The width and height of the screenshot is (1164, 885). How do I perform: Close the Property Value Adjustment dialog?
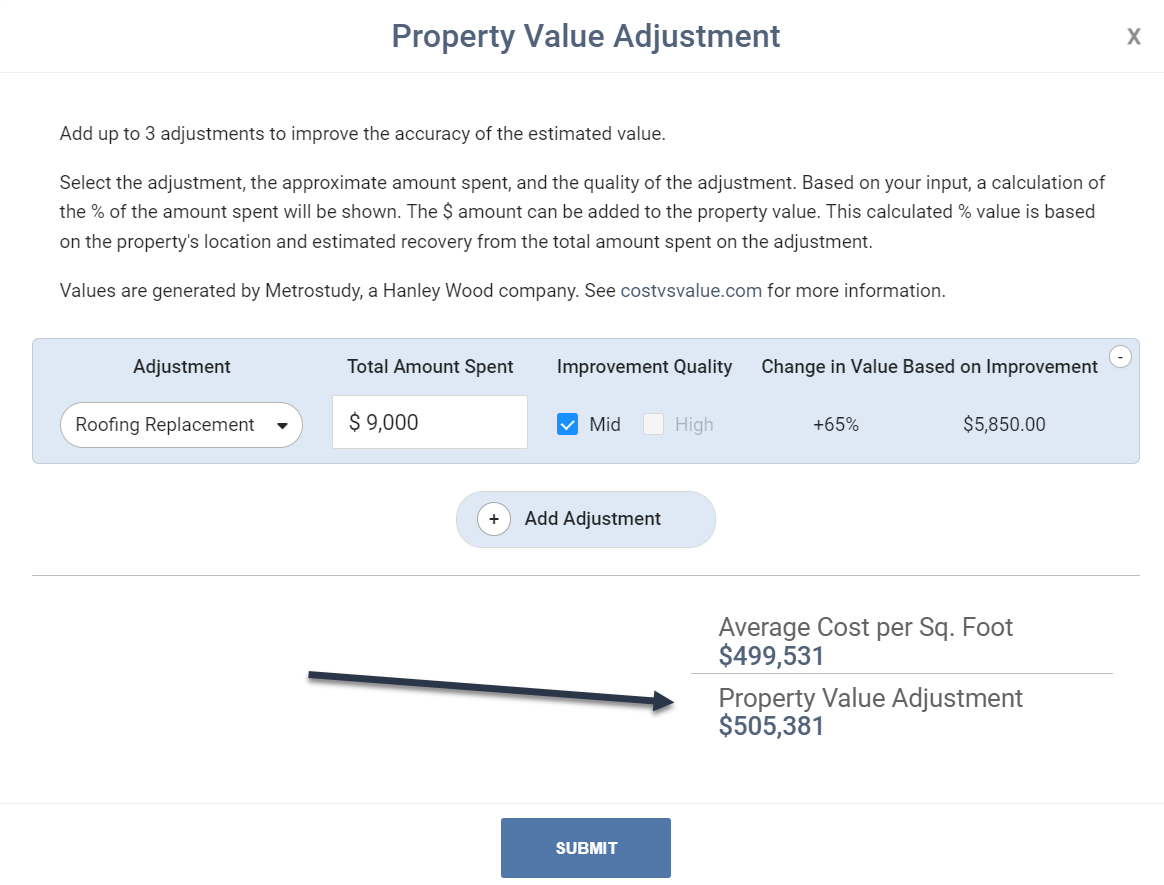1134,37
